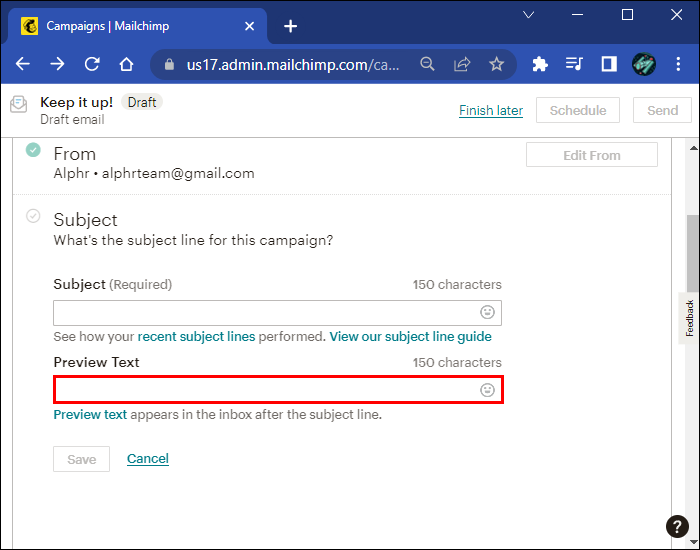Maximize the browser window
The width and height of the screenshot is (700, 550).
click(627, 15)
